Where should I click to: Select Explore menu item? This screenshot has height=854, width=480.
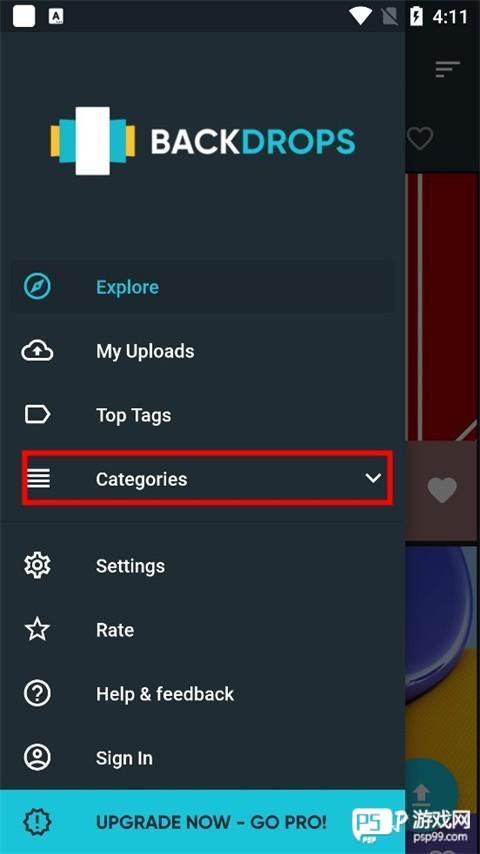(203, 286)
